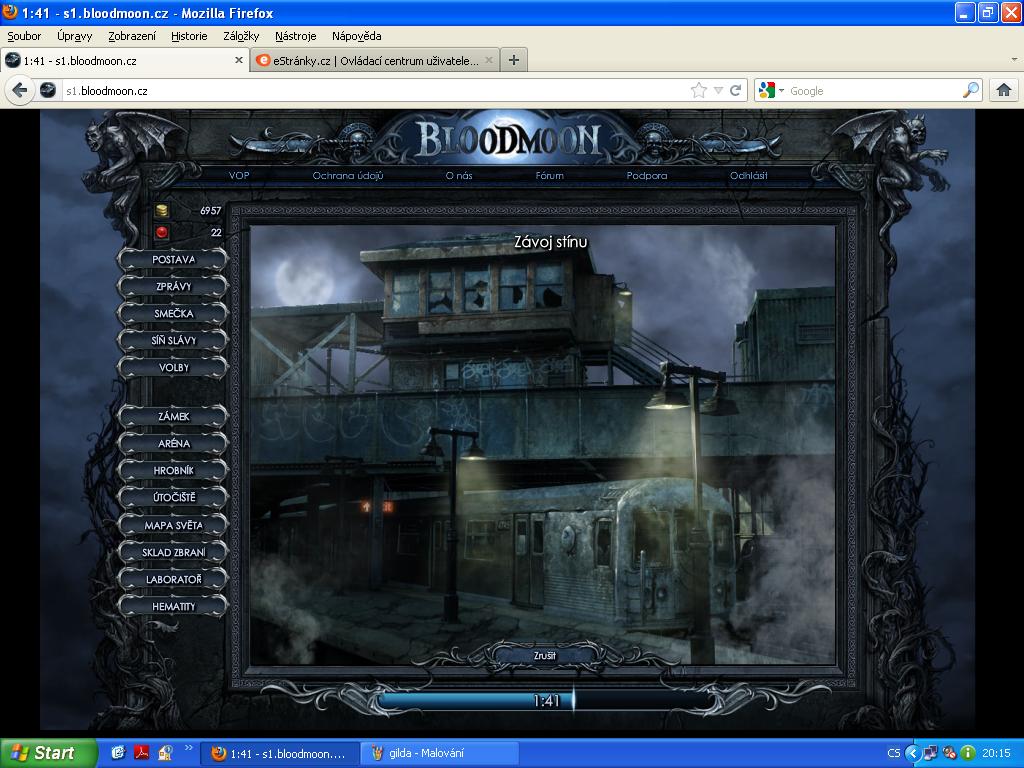The image size is (1024, 768).
Task: Switch to the eStránky.cz tab
Action: coord(375,60)
